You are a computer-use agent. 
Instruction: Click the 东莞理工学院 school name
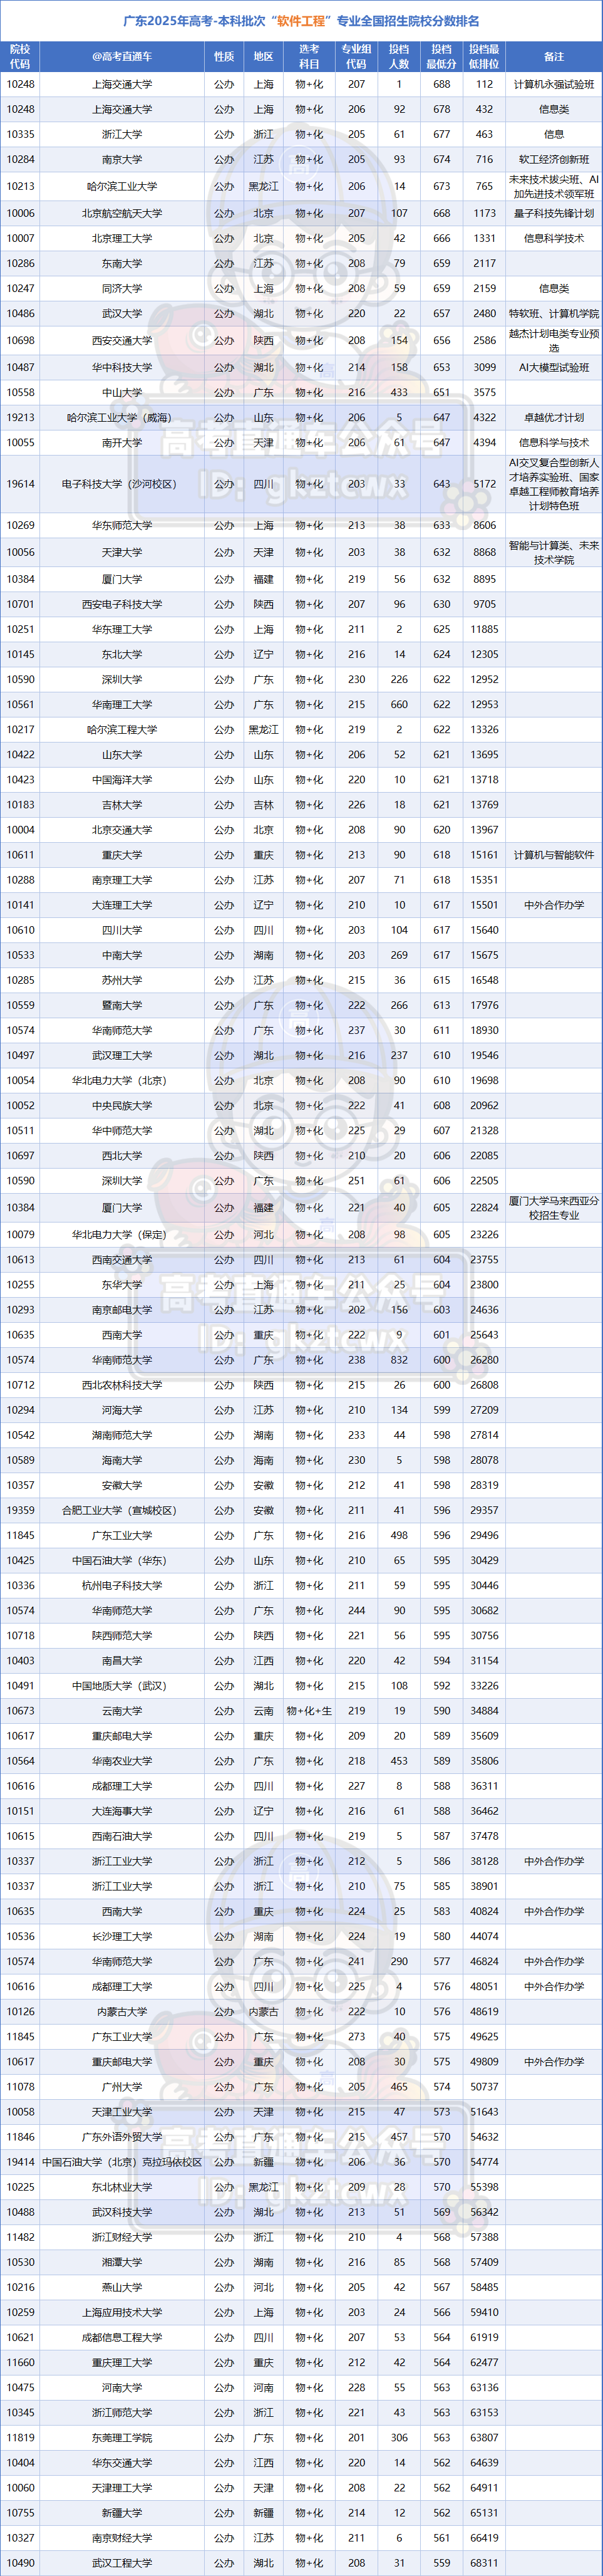point(122,2437)
